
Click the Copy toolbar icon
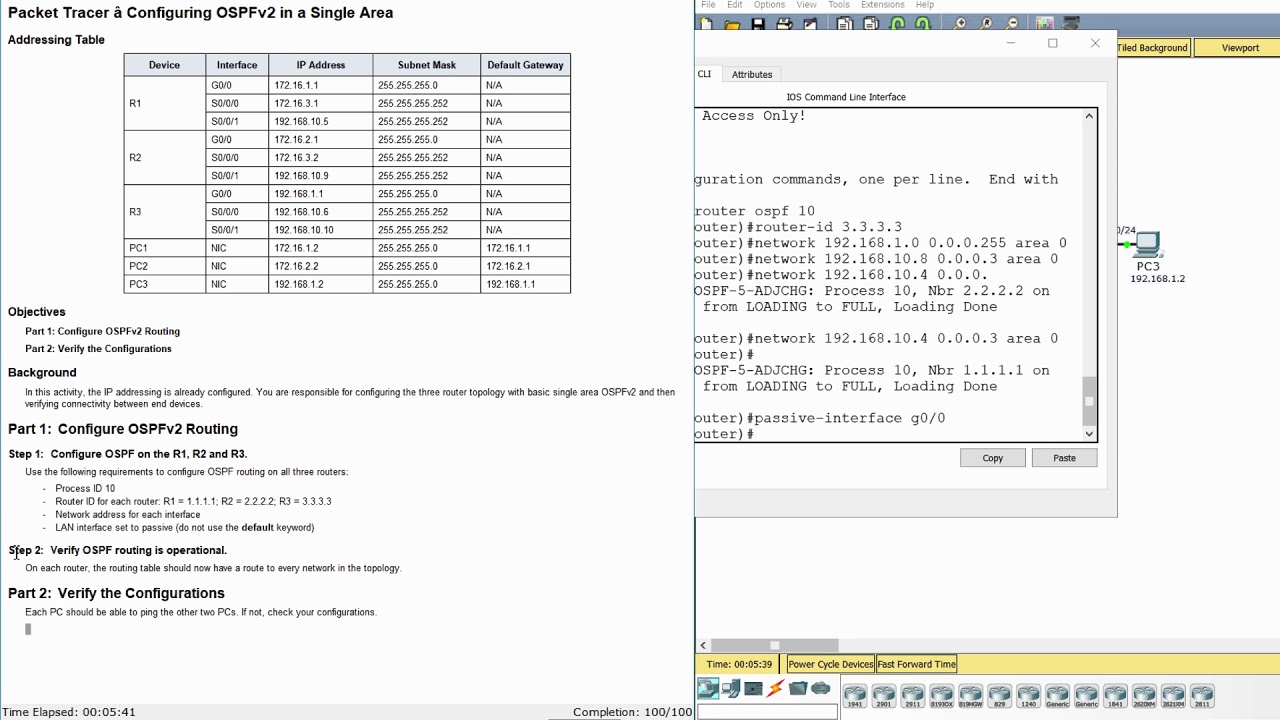(845, 24)
